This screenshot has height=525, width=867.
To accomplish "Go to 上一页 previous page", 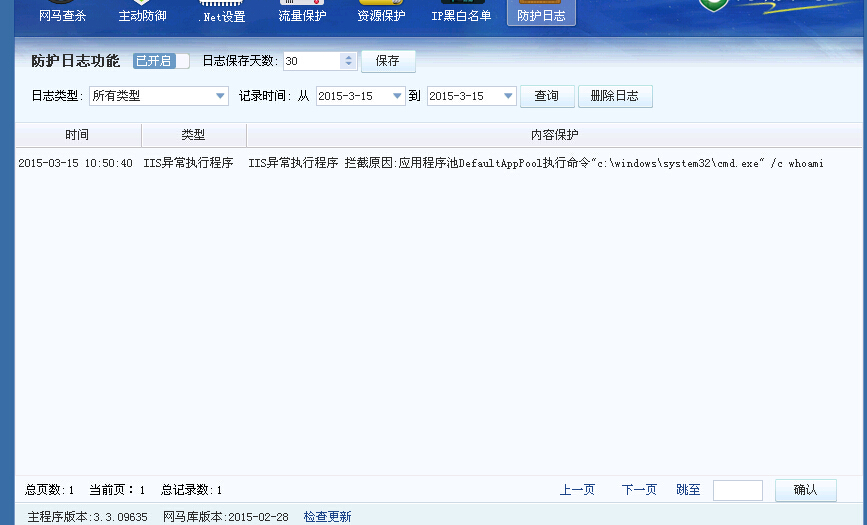I will click(x=577, y=490).
